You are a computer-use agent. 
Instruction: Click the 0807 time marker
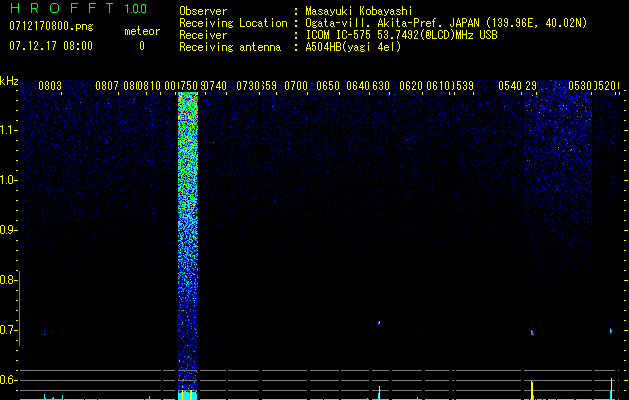coord(107,86)
